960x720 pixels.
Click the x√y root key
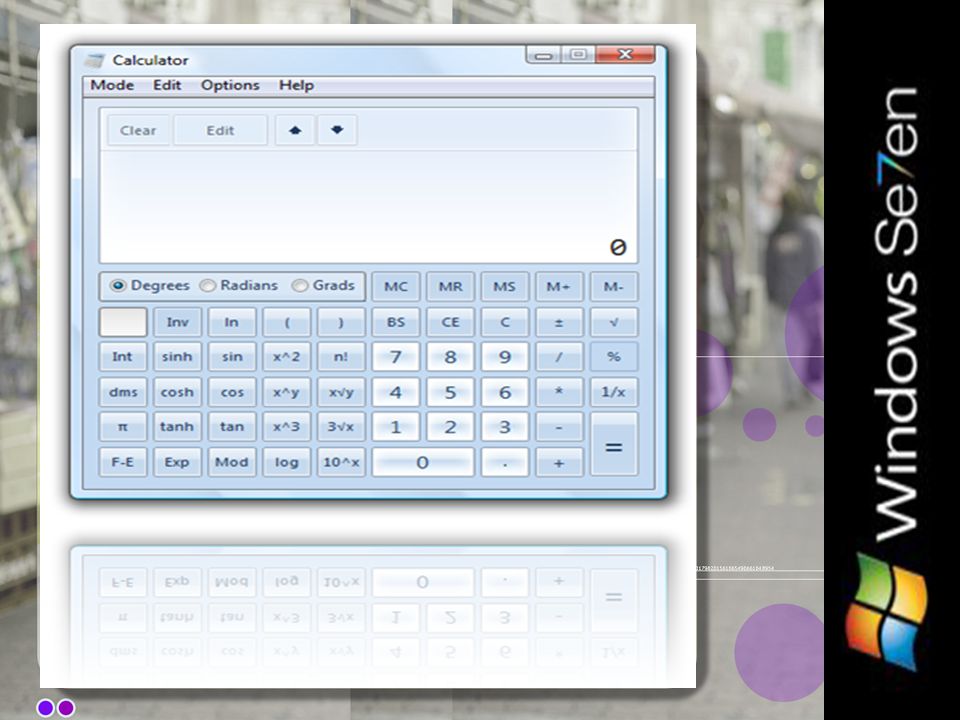(341, 392)
